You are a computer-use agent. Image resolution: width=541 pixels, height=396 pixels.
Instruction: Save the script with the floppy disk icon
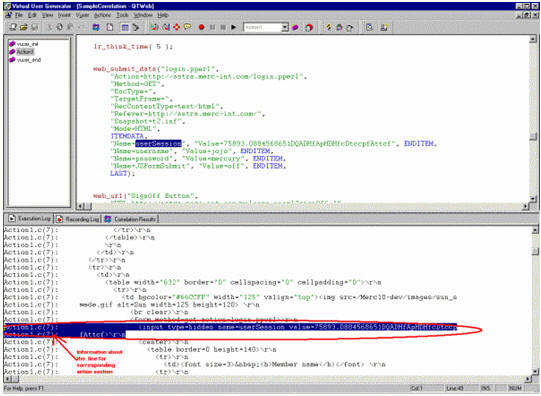tap(35, 27)
